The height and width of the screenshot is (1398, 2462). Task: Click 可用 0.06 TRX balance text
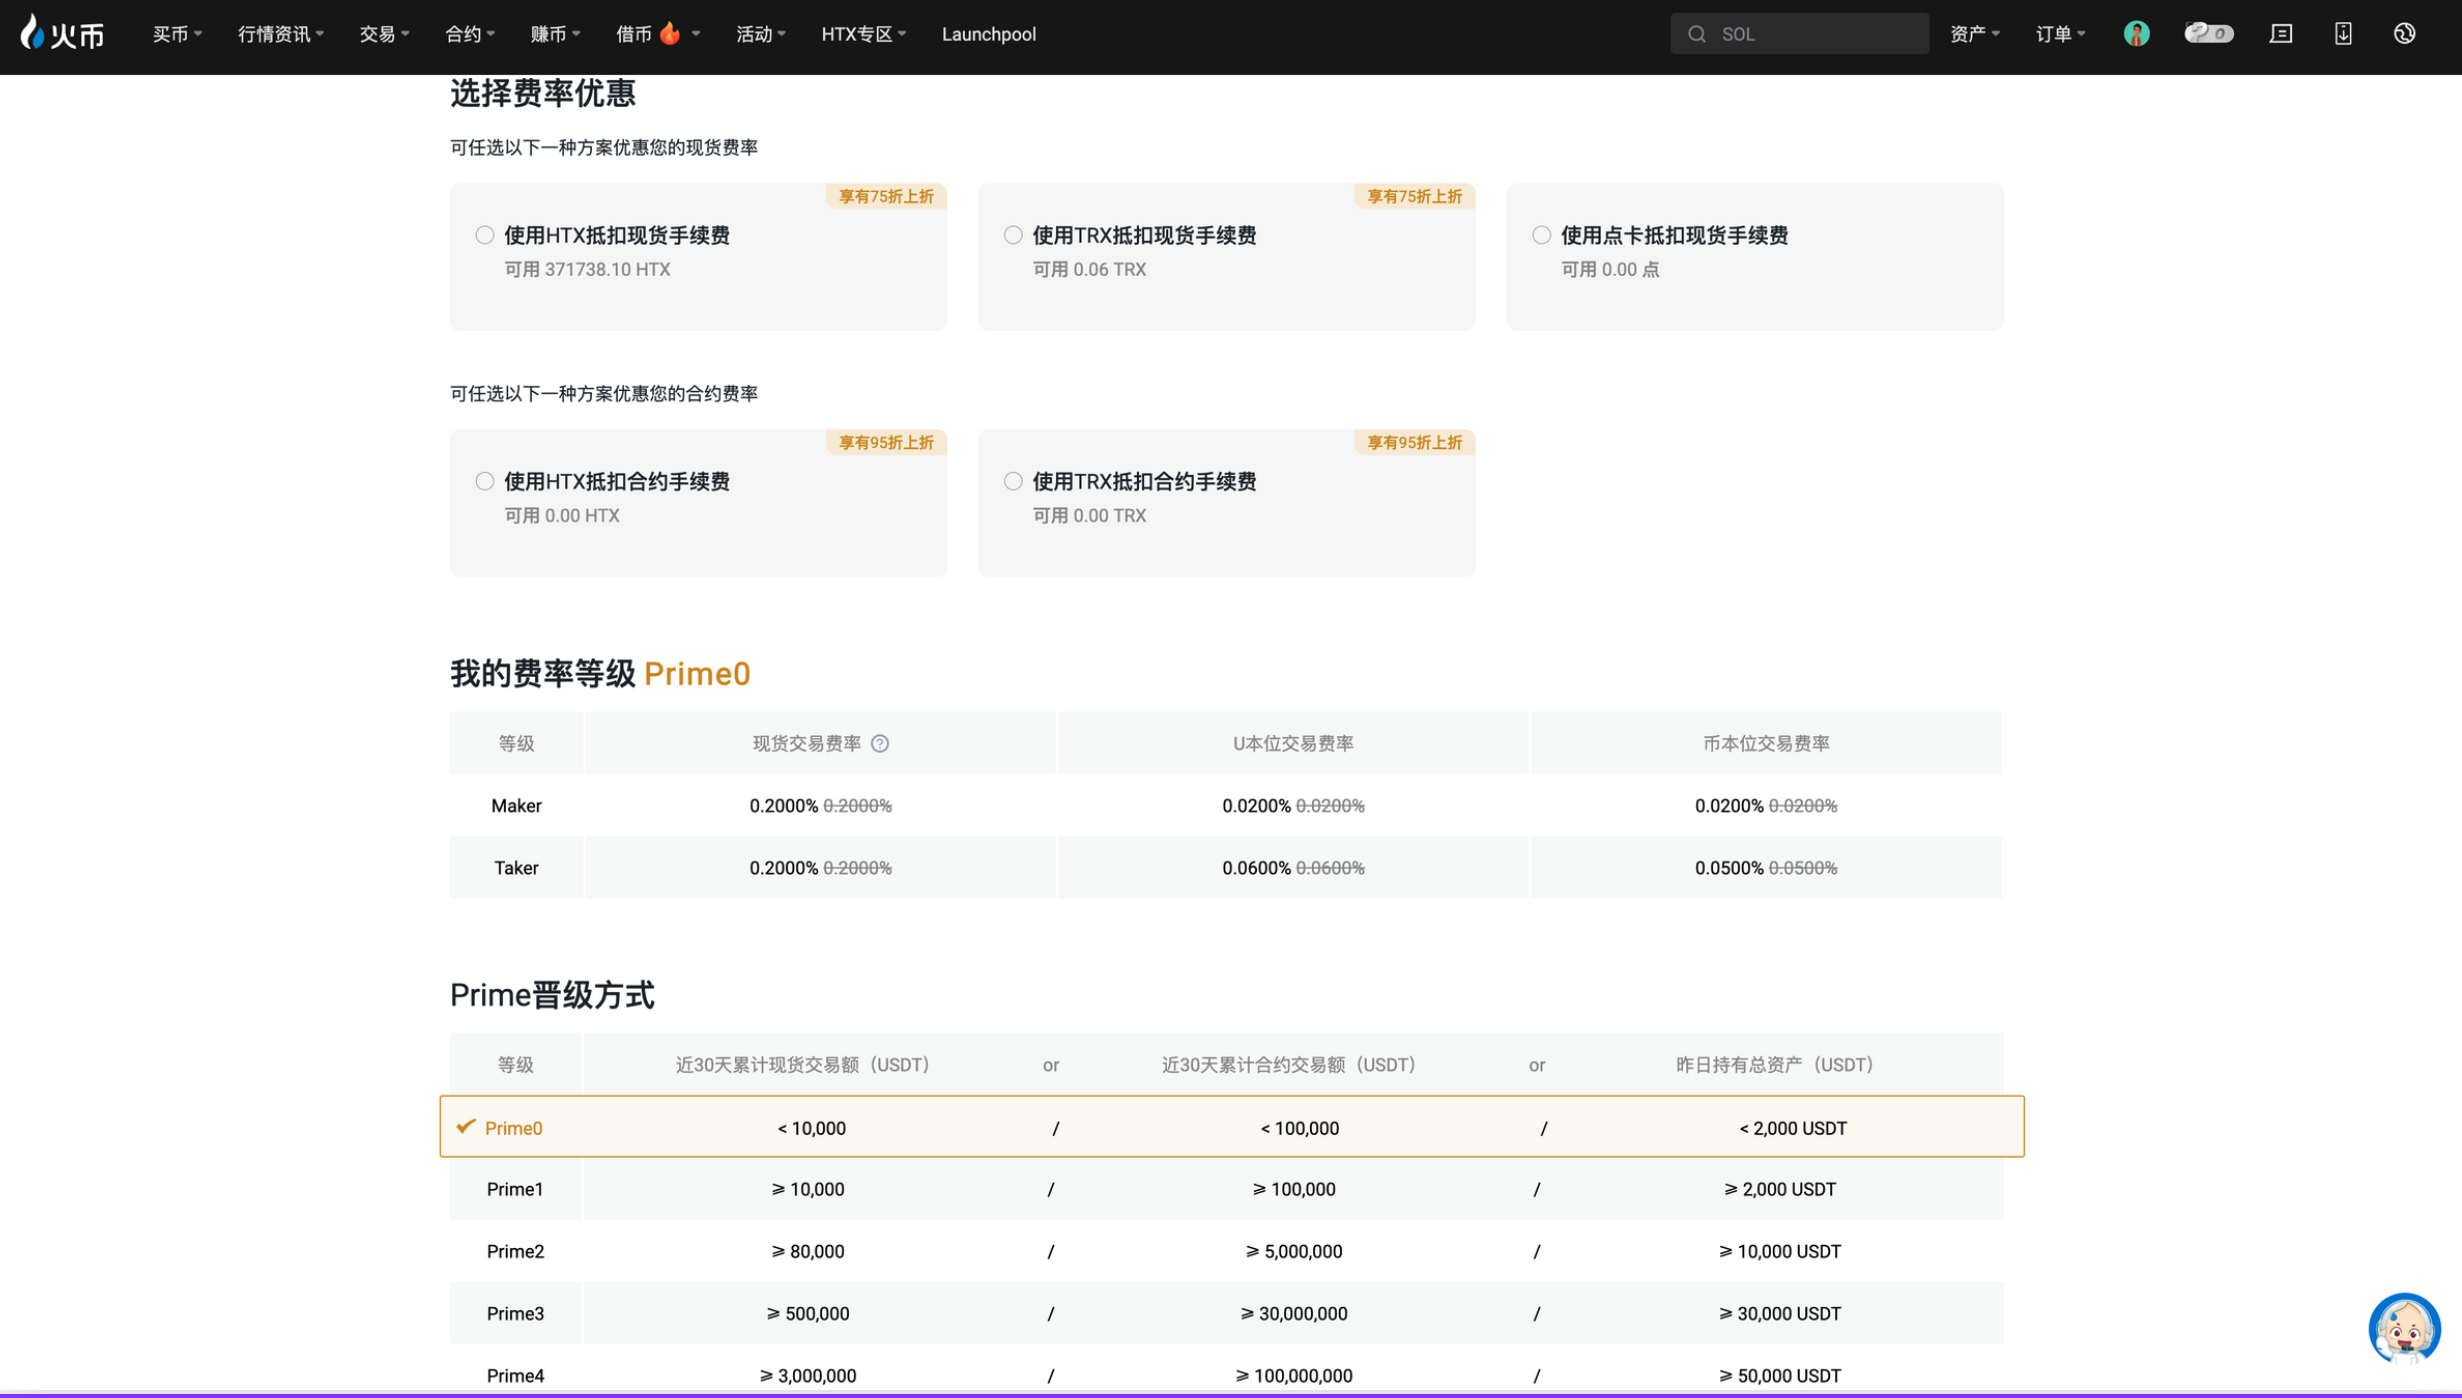1089,269
